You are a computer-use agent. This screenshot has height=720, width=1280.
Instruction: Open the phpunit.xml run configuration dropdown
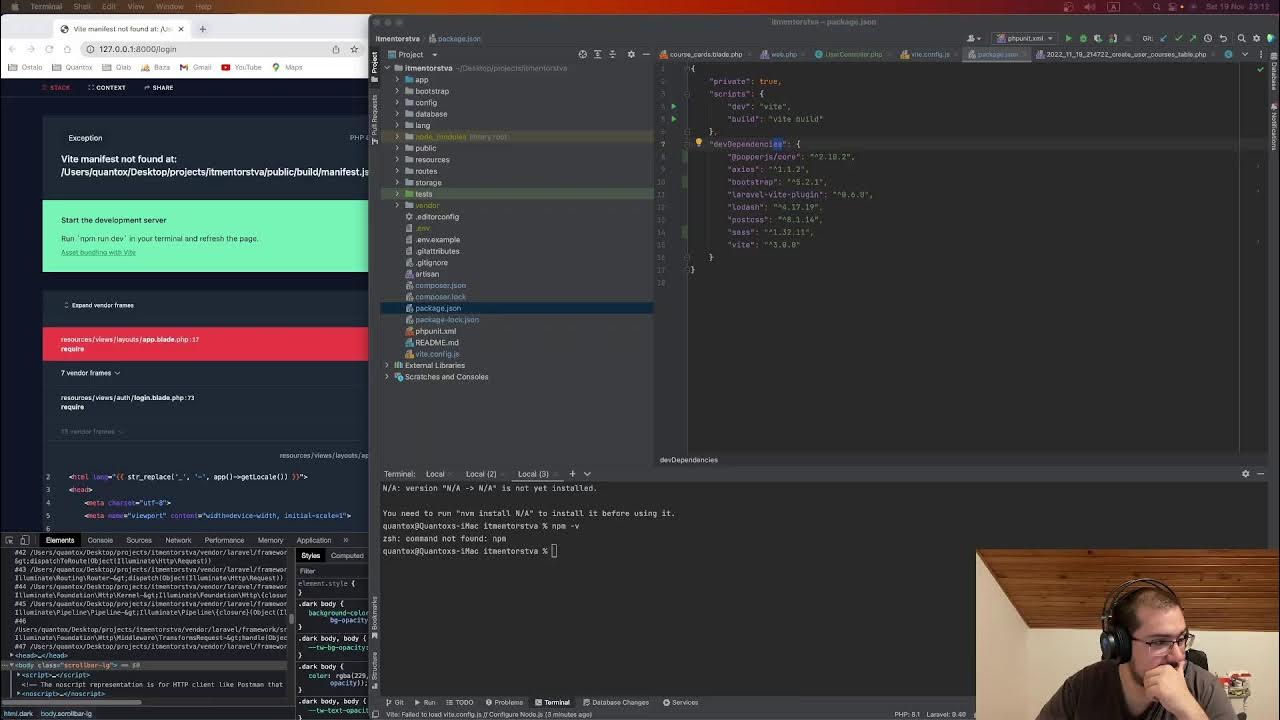[1023, 38]
